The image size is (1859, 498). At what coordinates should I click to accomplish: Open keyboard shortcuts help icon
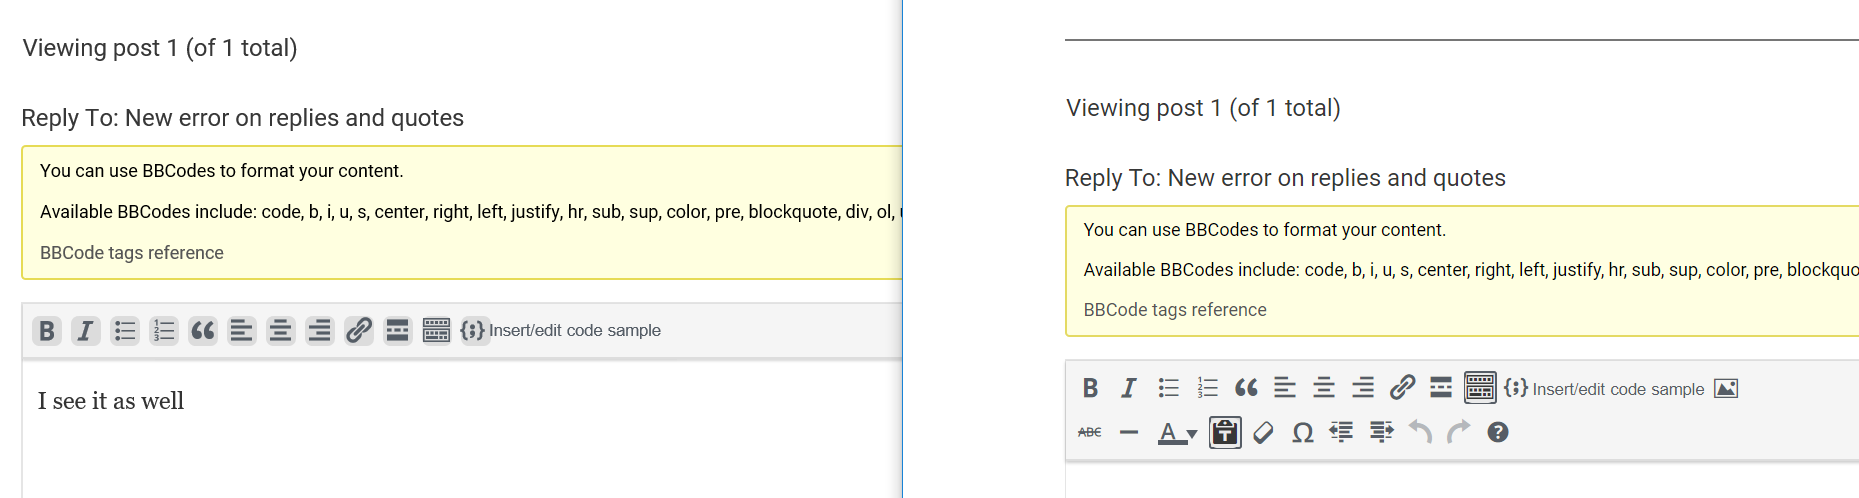[x=1497, y=432]
